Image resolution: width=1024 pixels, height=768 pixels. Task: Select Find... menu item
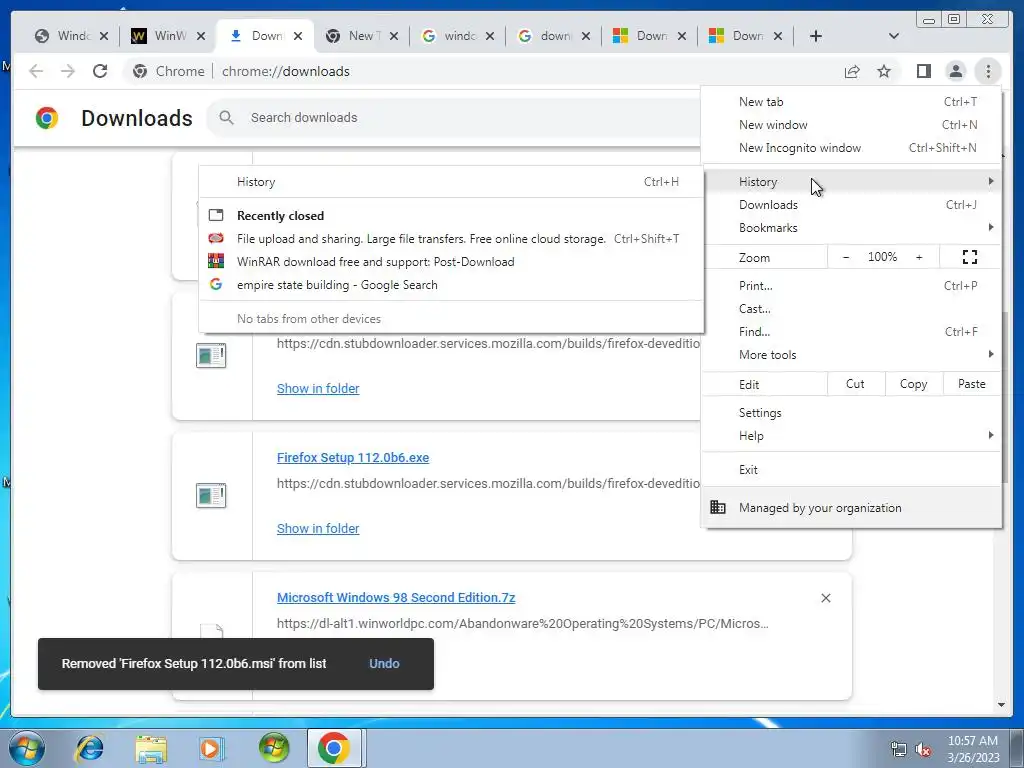pyautogui.click(x=851, y=332)
